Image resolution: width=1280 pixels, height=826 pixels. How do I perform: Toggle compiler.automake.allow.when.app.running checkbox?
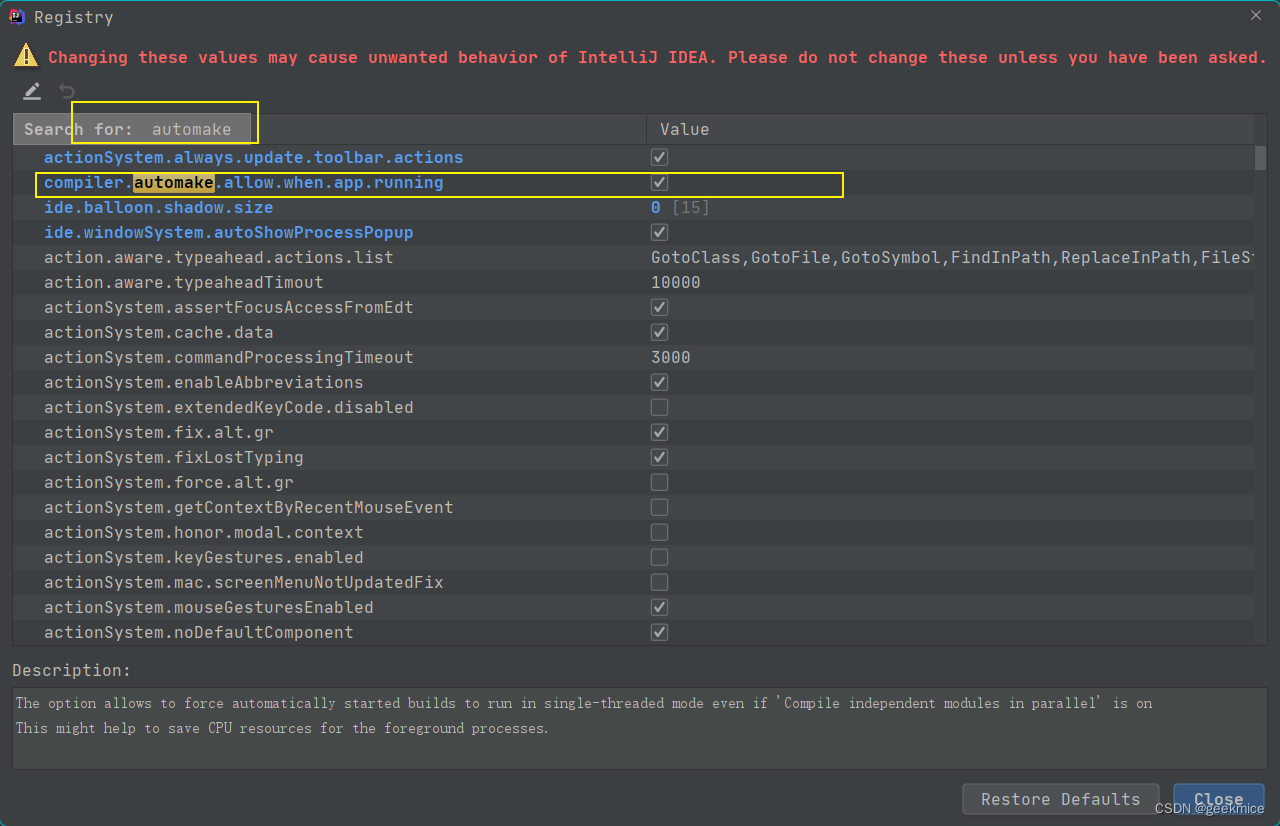659,182
